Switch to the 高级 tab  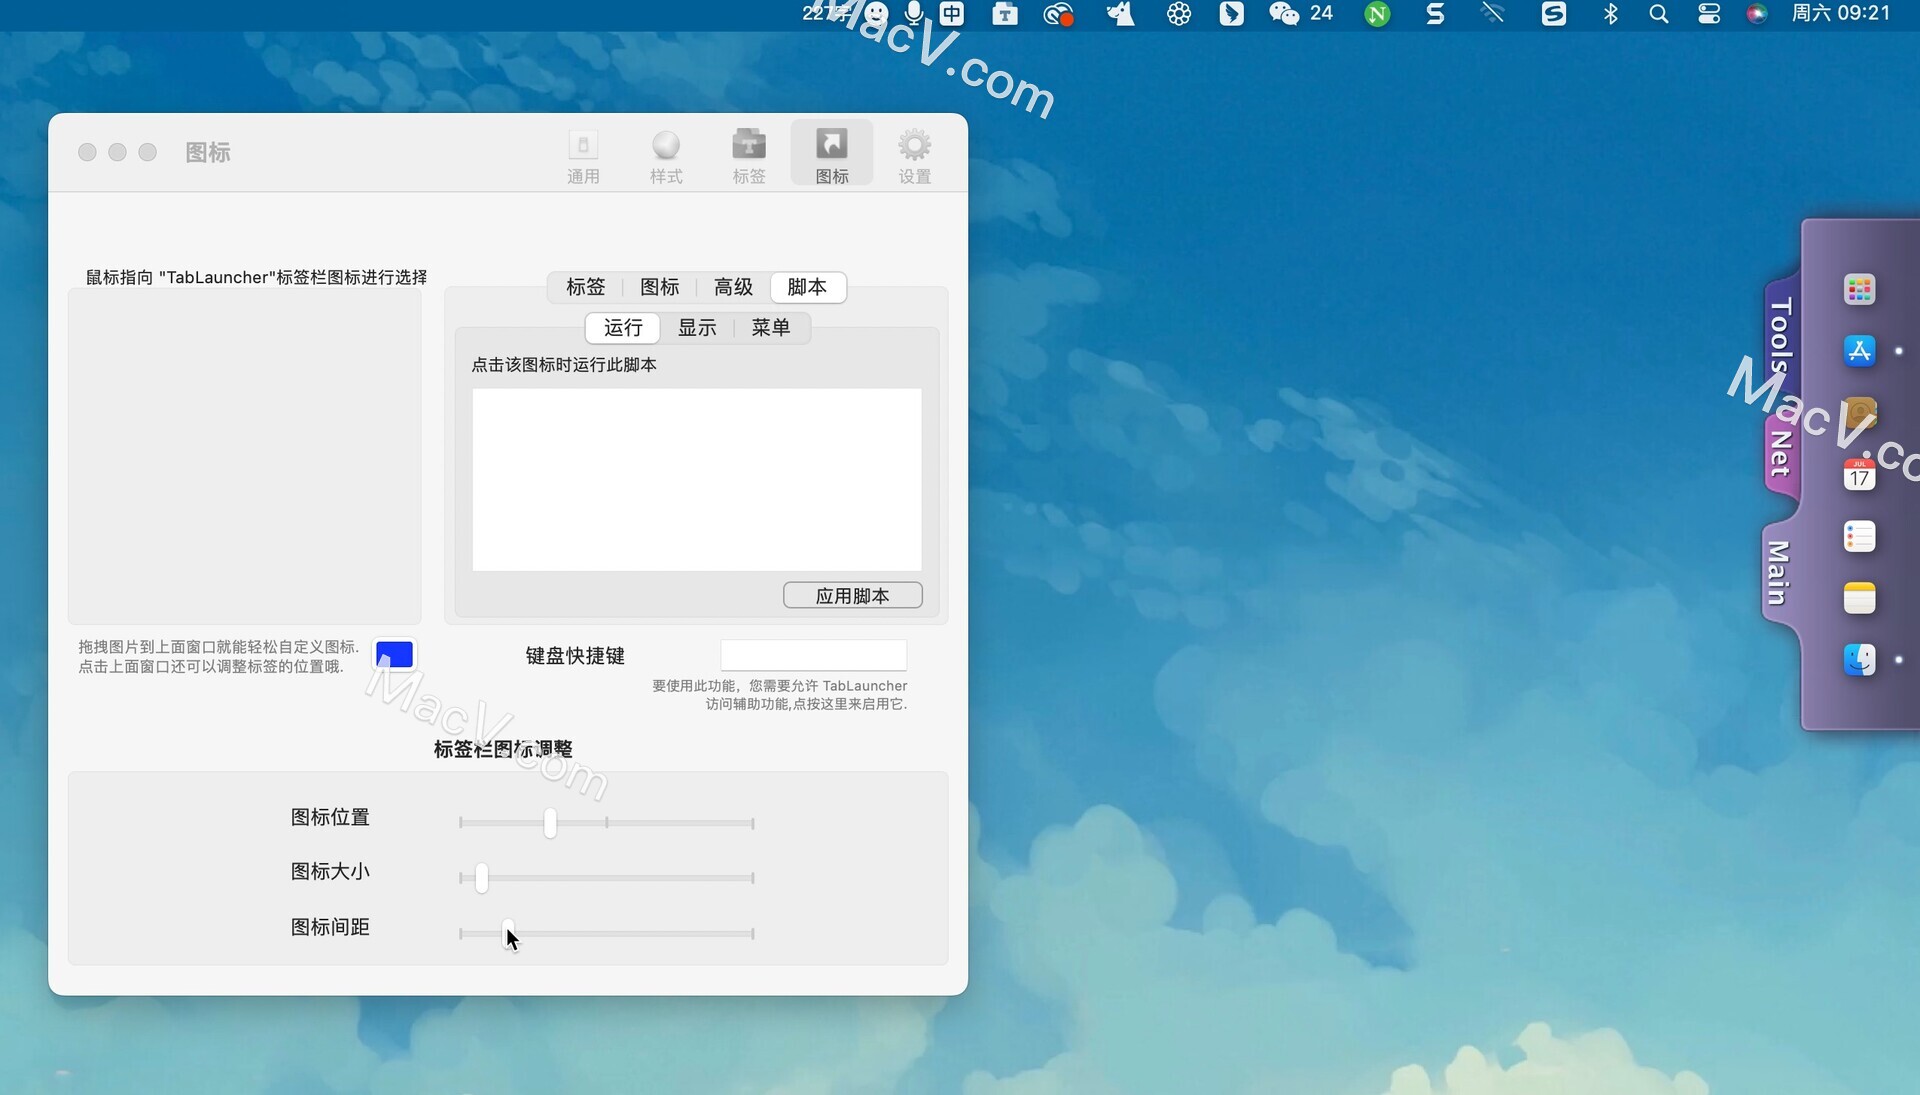click(733, 287)
